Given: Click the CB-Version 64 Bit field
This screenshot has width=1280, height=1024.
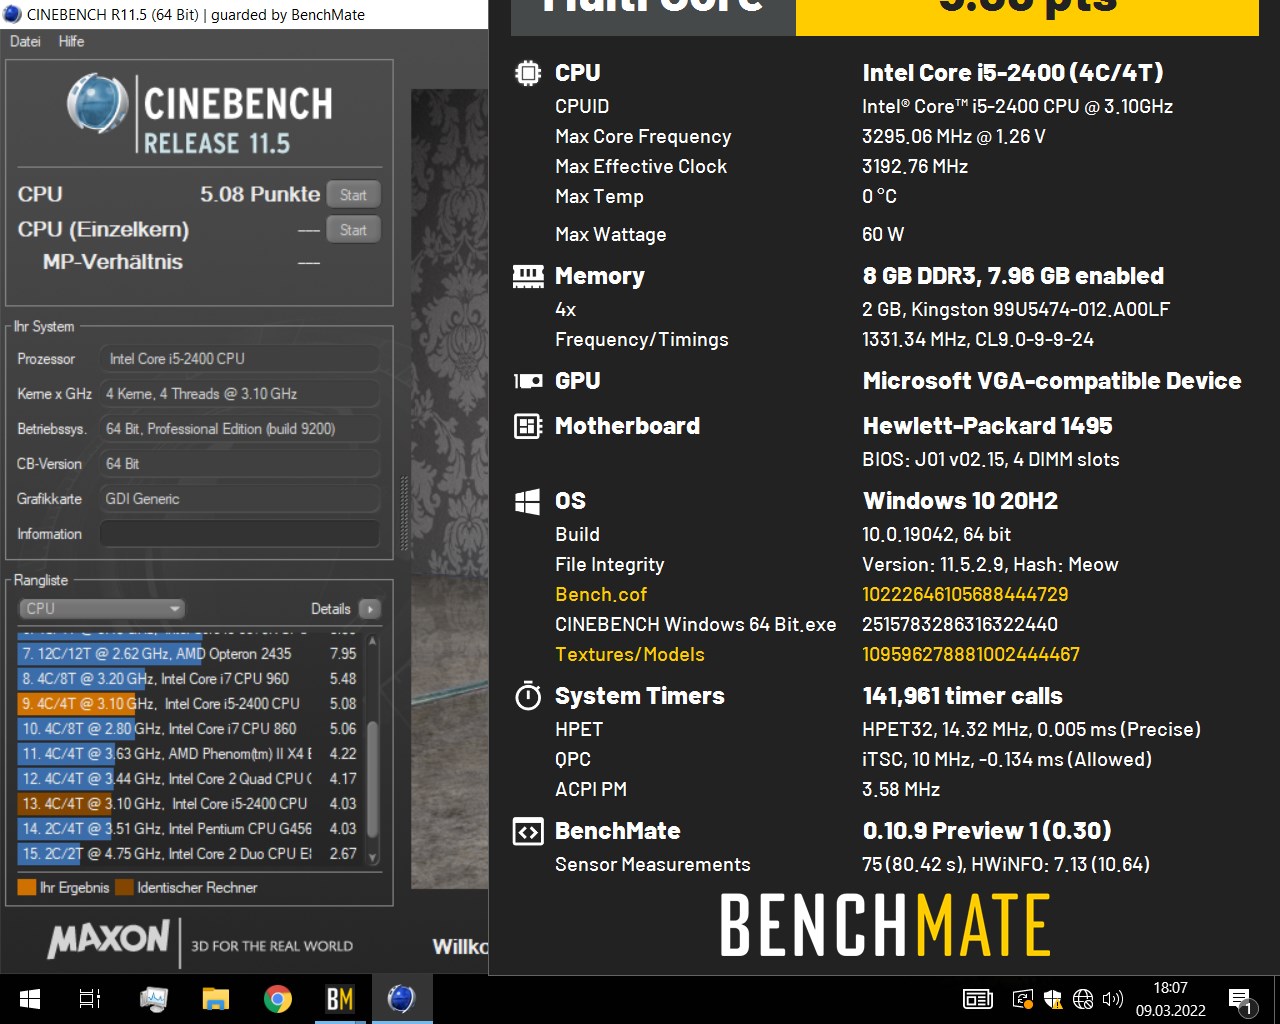Looking at the screenshot, I should 239,464.
